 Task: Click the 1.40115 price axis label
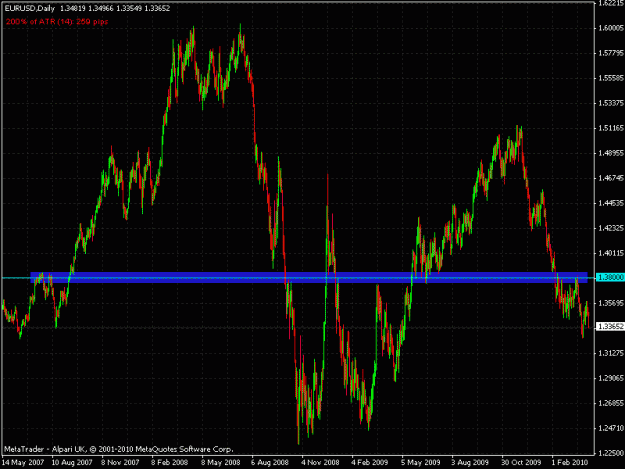611,253
